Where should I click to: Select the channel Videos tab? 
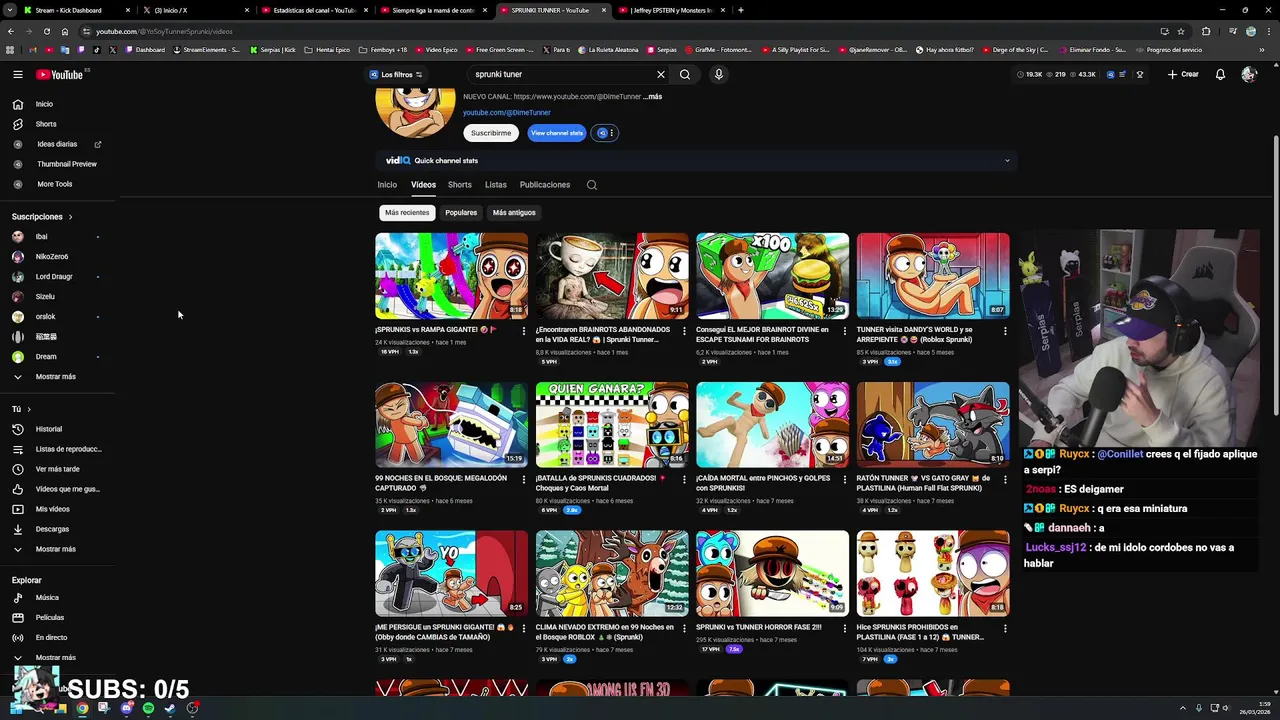pyautogui.click(x=423, y=185)
